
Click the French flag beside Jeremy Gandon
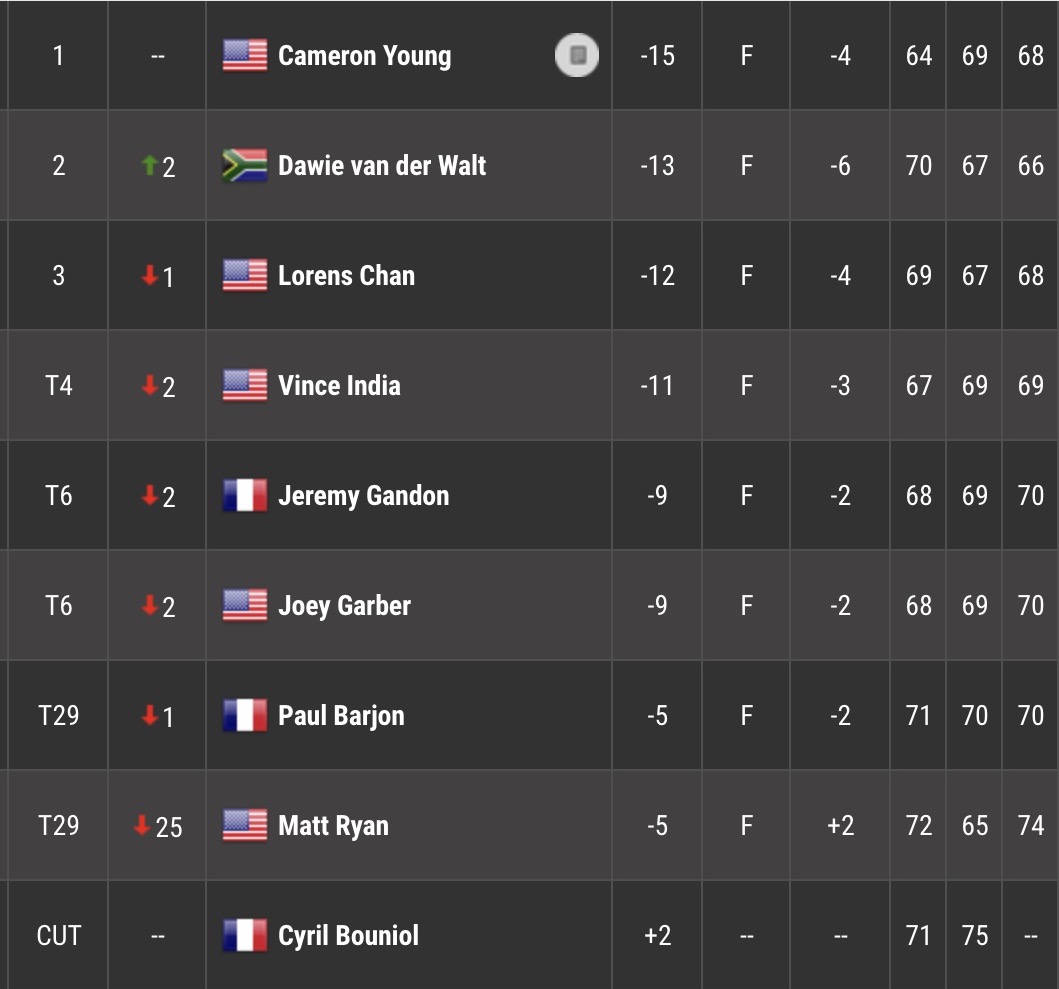coord(244,496)
